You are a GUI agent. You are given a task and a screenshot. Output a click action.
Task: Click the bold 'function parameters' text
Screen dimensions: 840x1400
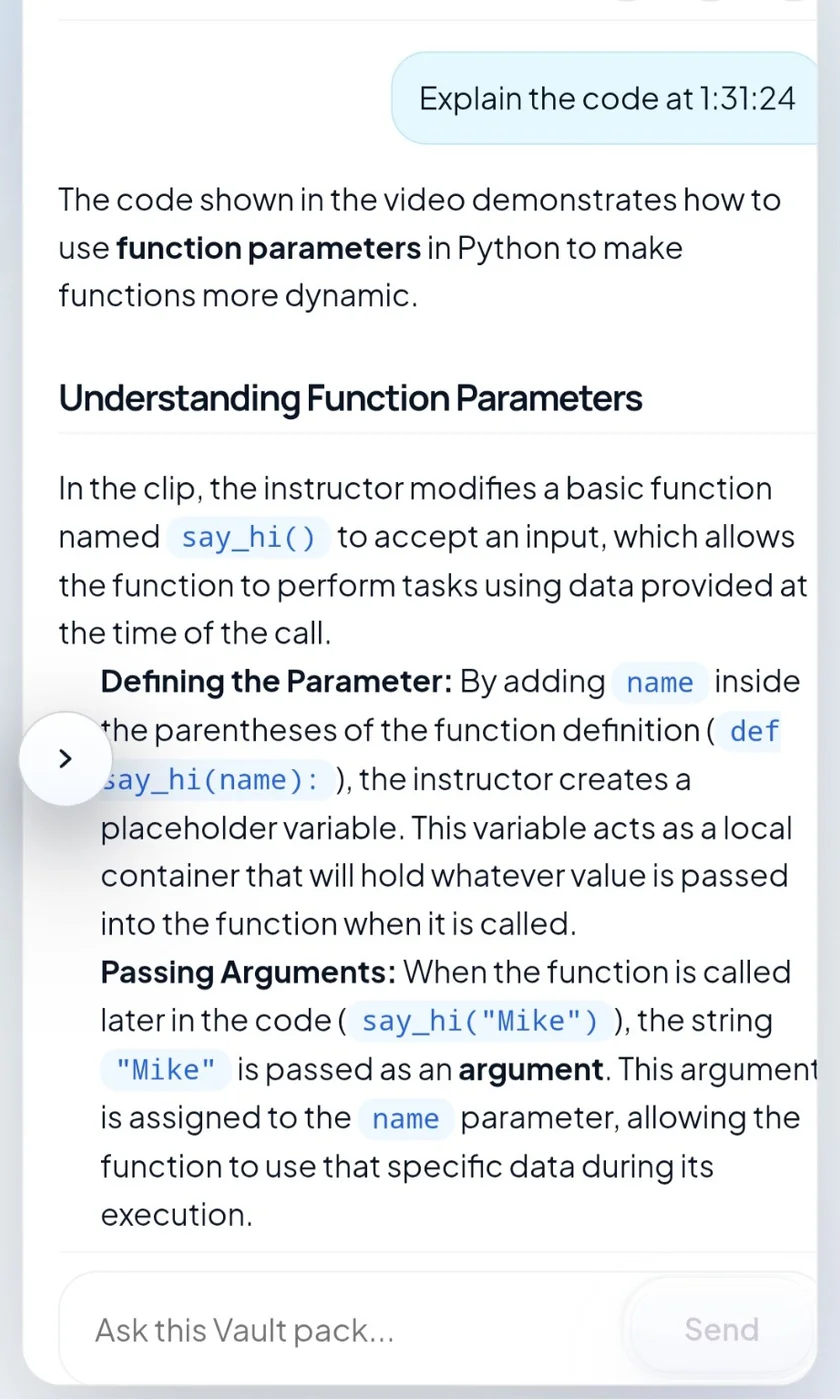click(269, 248)
